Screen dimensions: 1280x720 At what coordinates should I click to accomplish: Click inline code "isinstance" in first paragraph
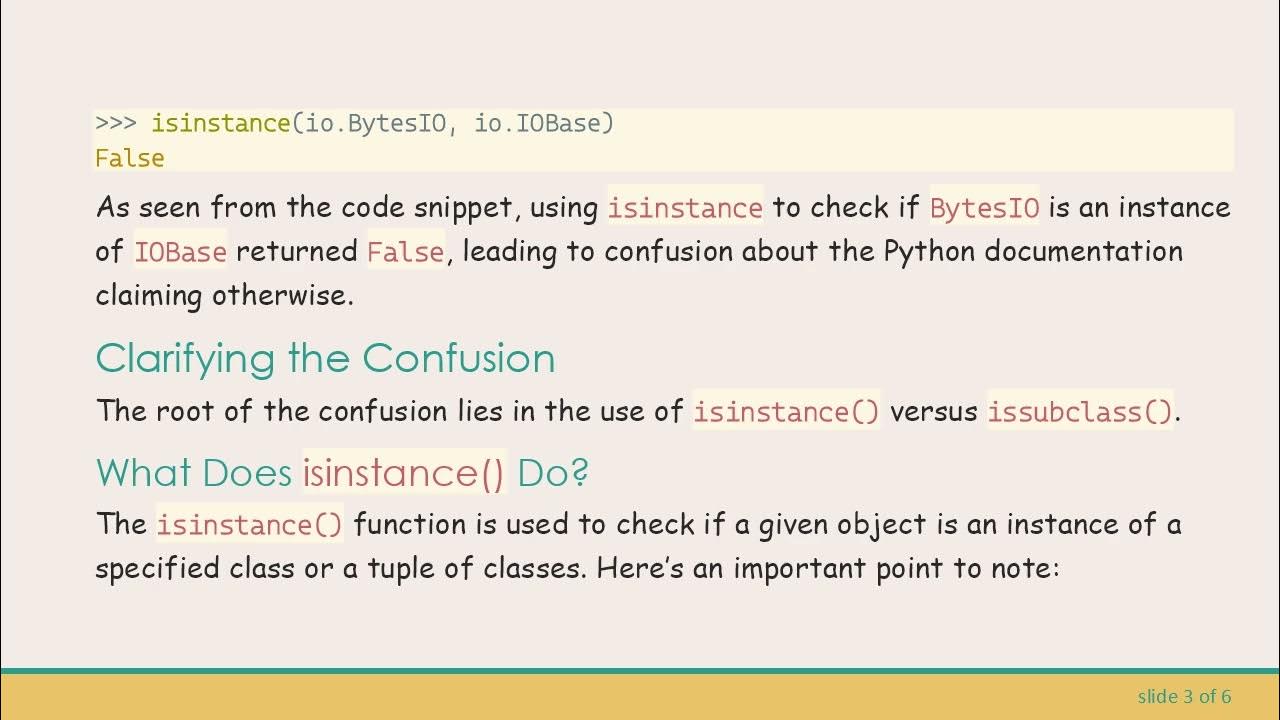click(685, 208)
